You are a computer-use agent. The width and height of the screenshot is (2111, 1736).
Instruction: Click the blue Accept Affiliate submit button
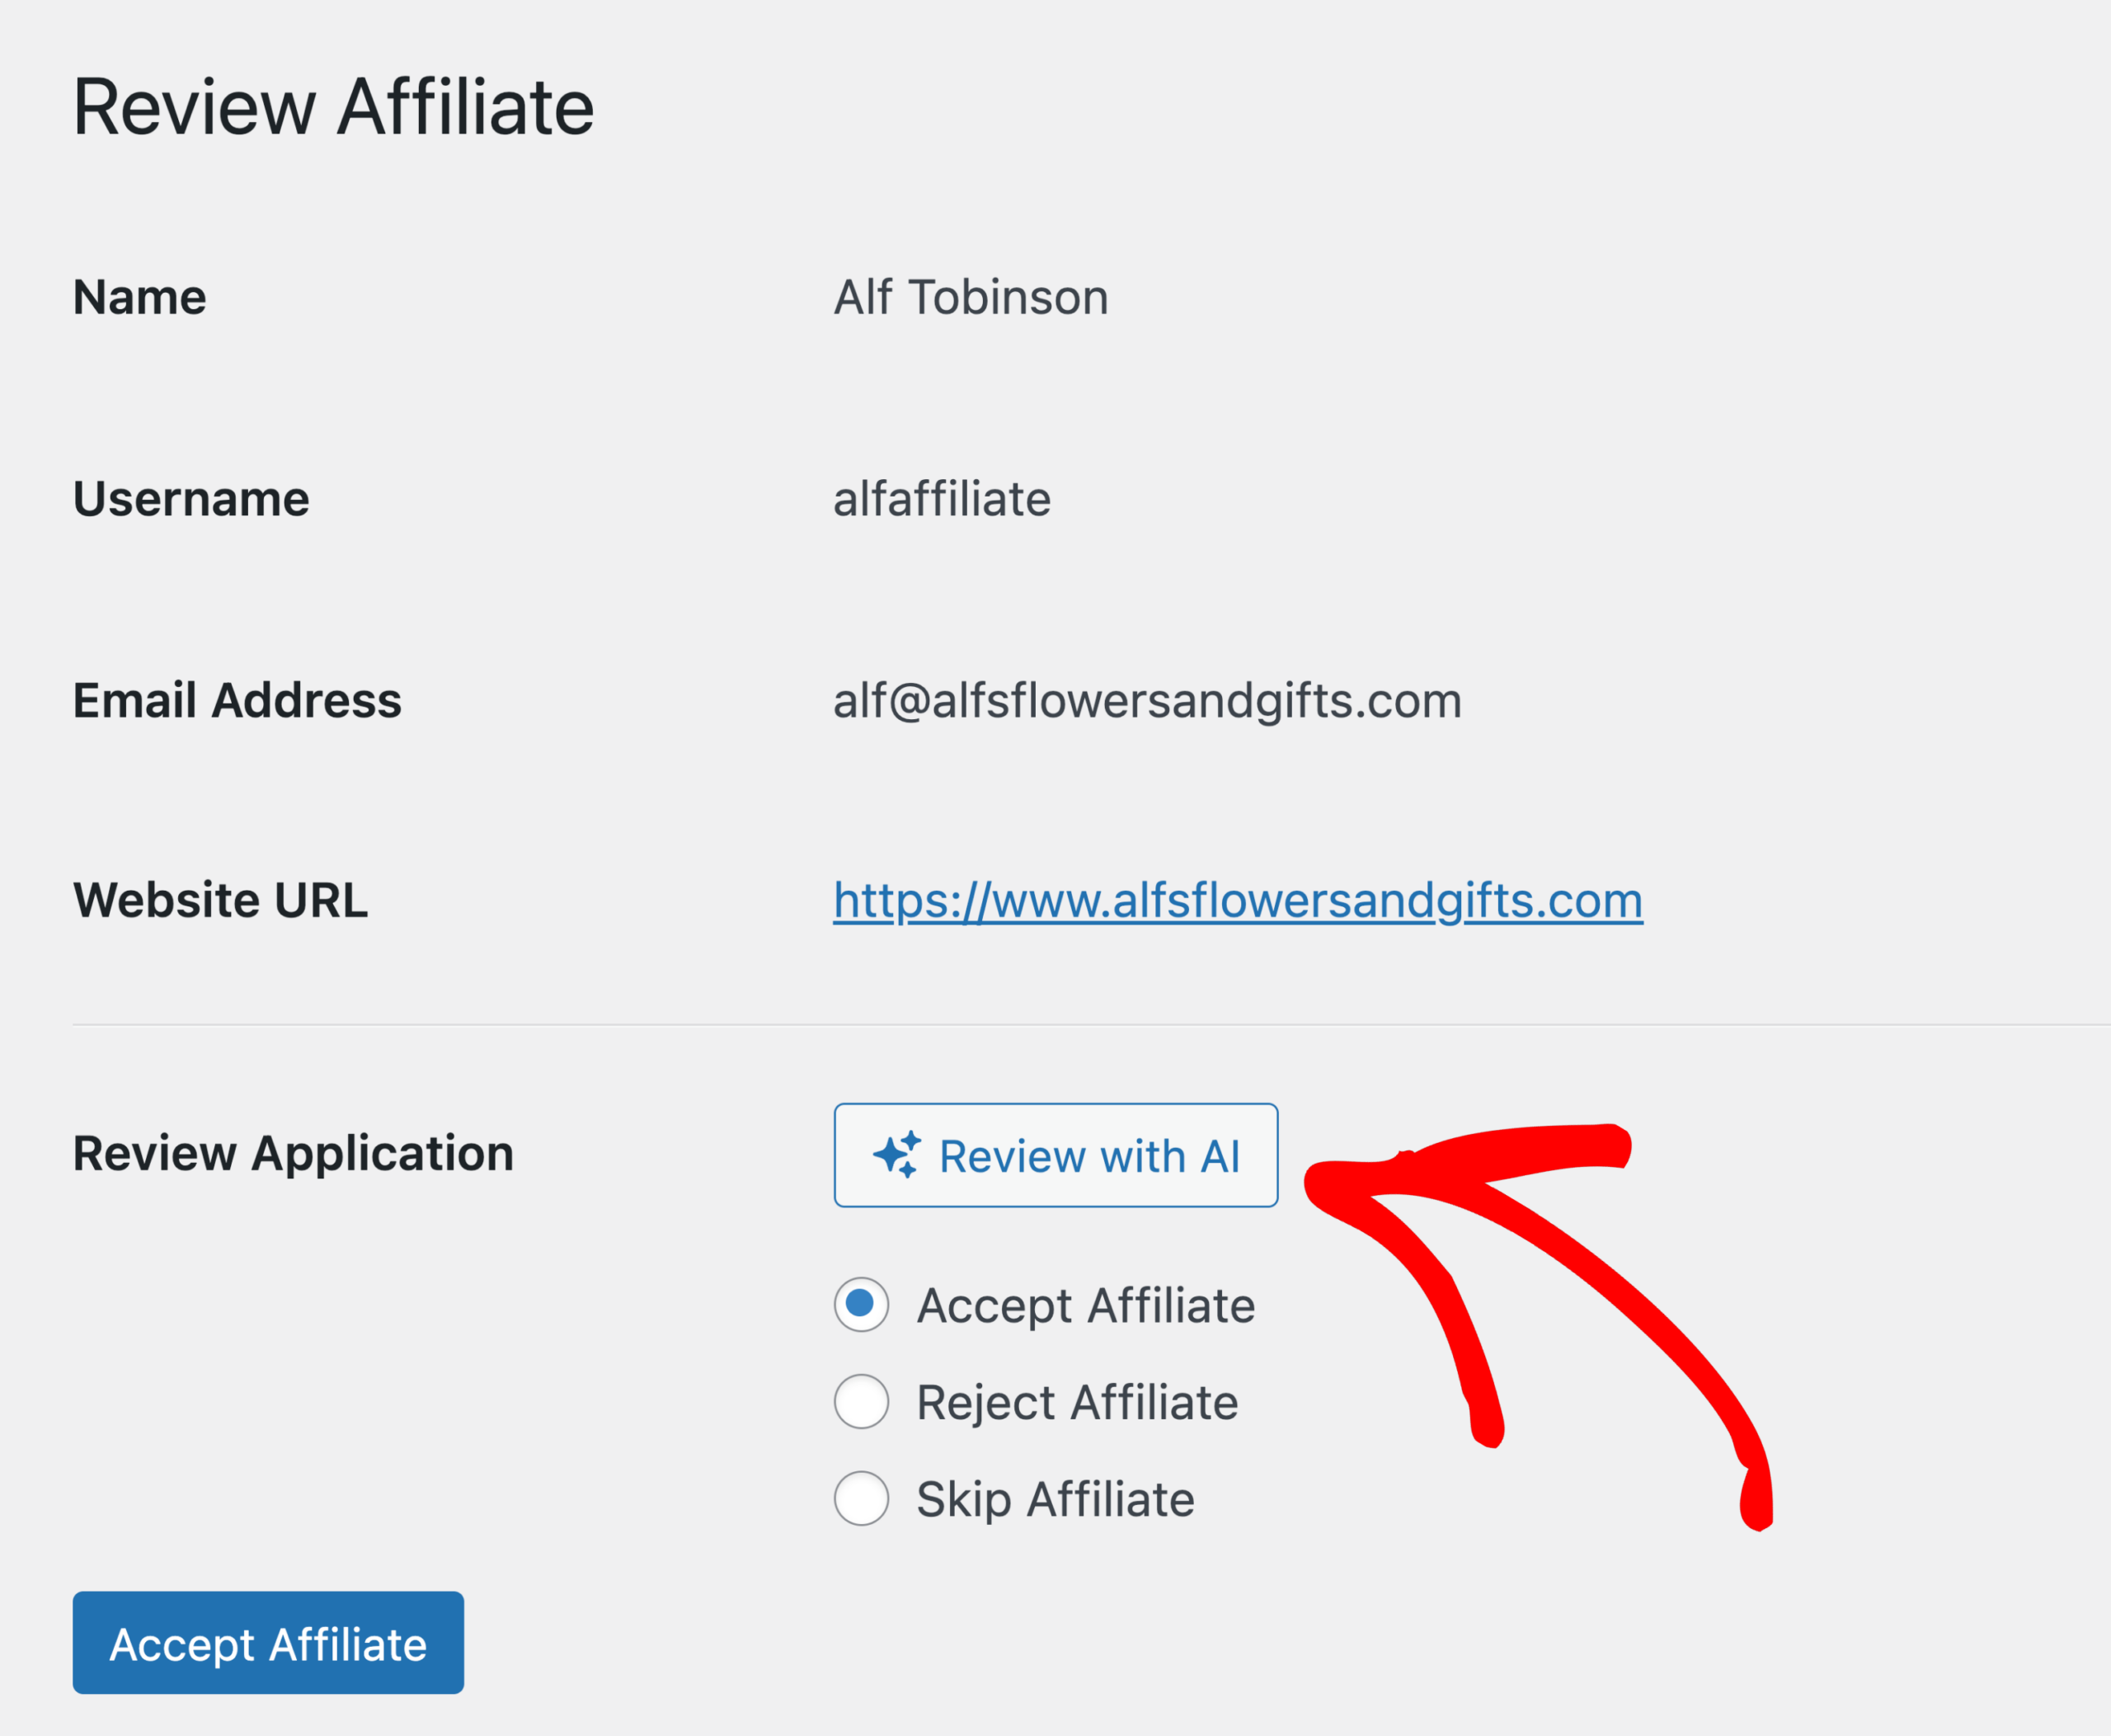click(268, 1643)
